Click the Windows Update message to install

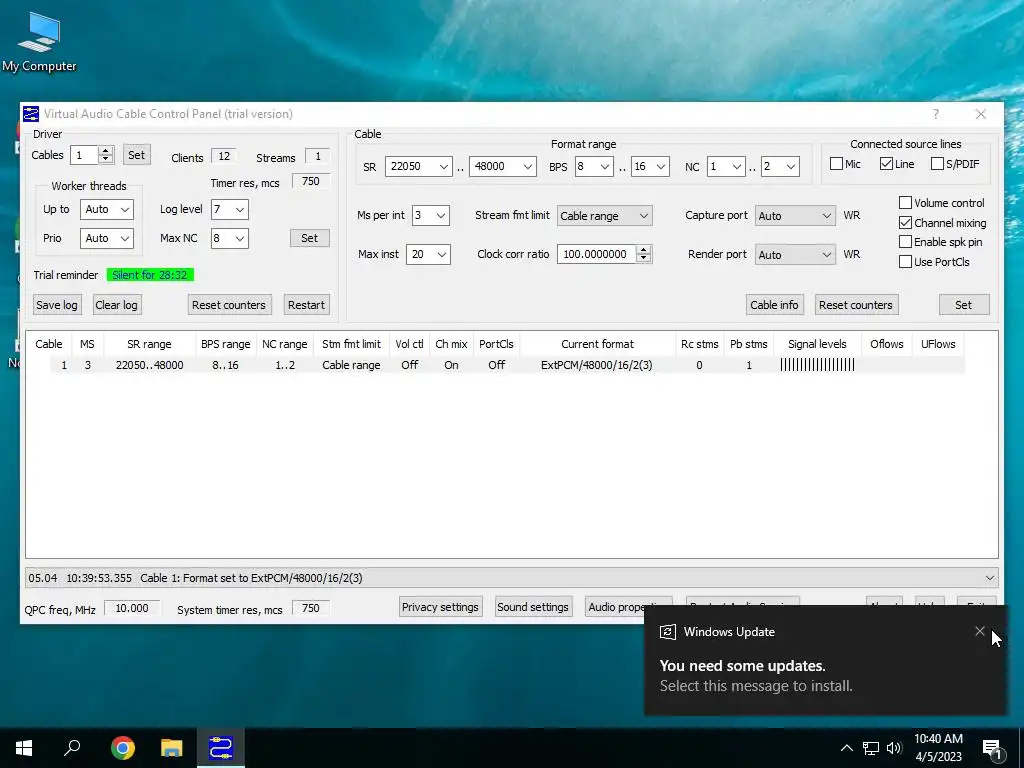tap(756, 686)
